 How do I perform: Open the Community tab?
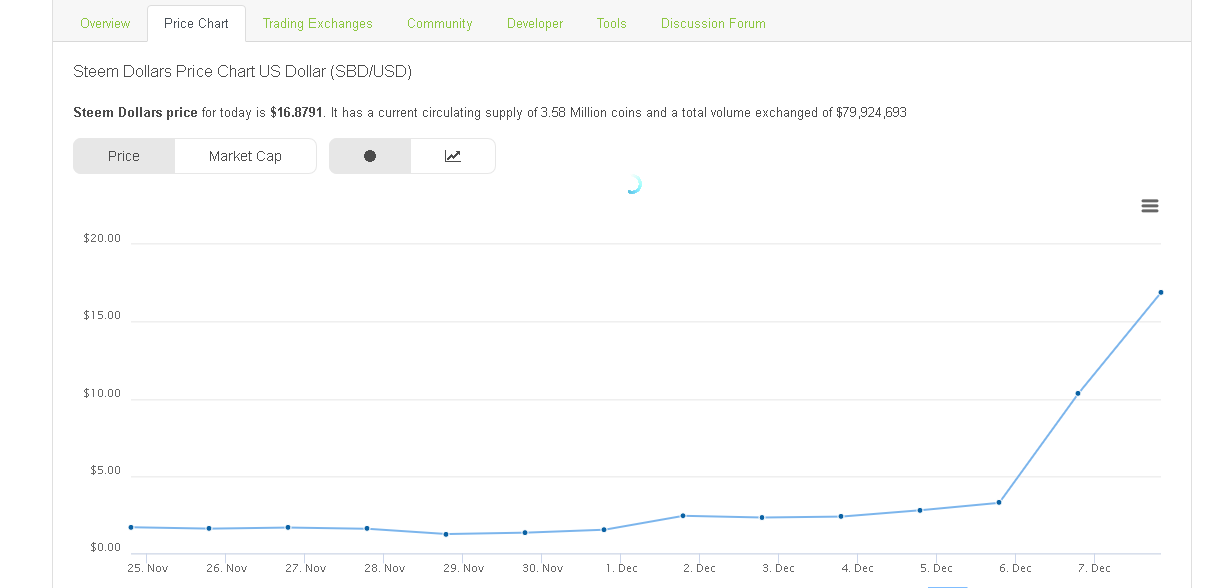pos(439,23)
